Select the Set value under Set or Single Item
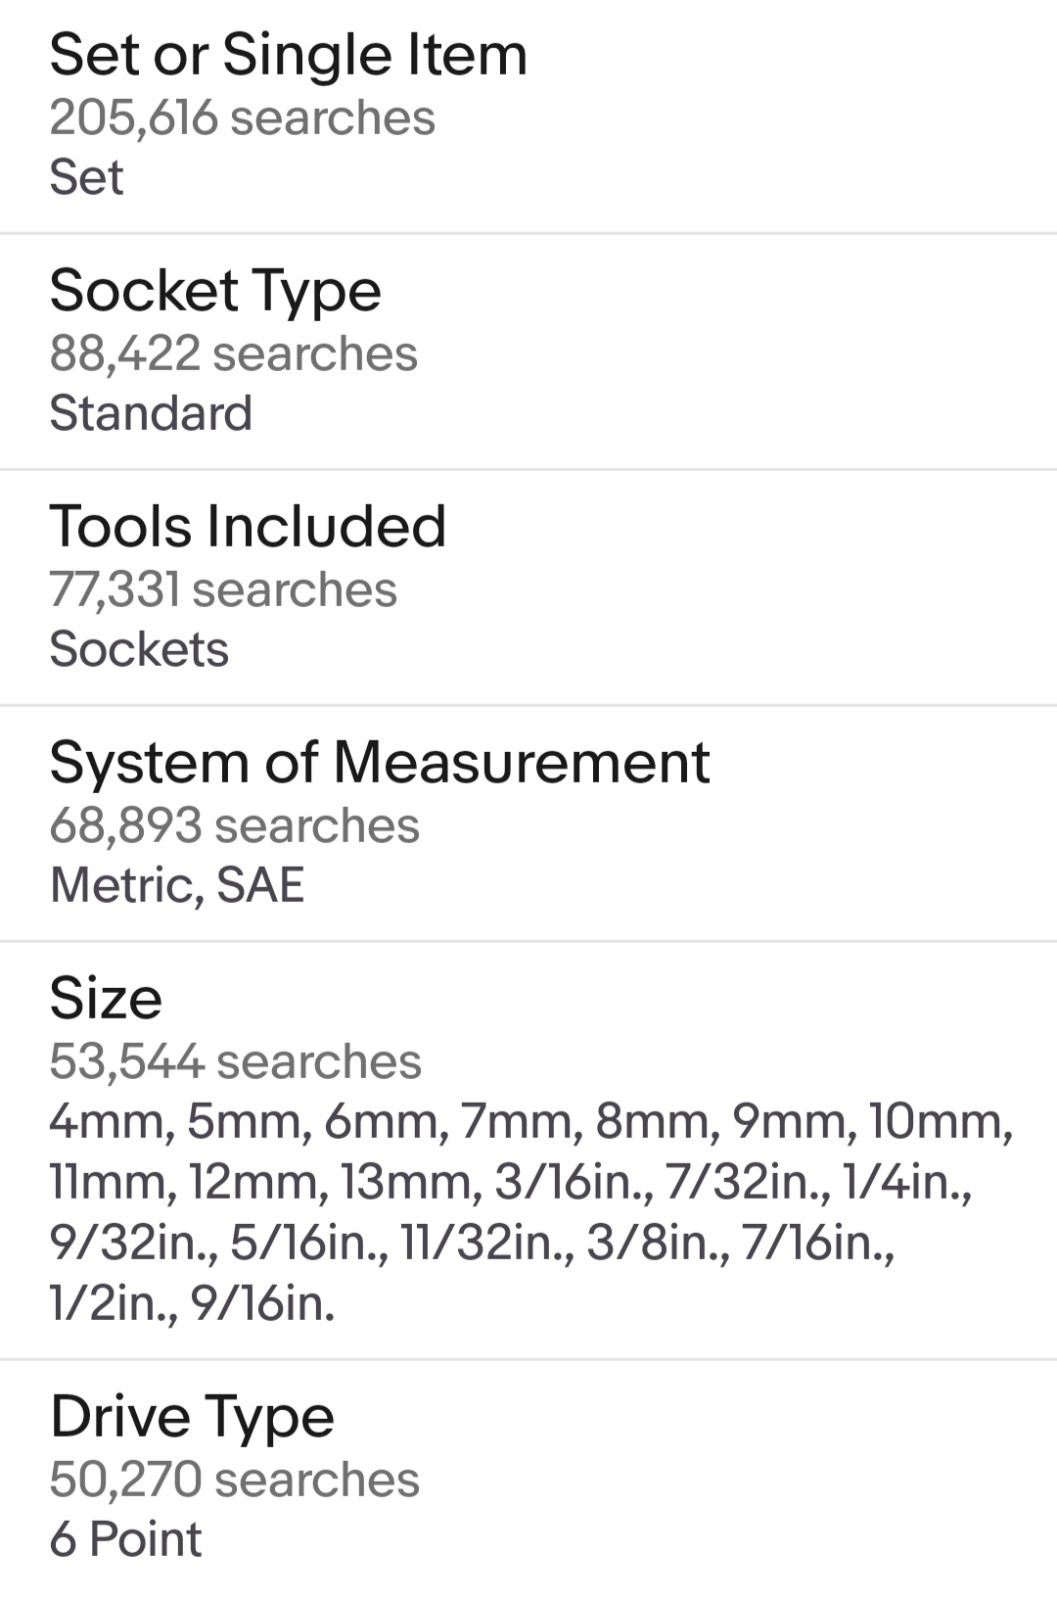The image size is (1057, 1600). point(87,177)
